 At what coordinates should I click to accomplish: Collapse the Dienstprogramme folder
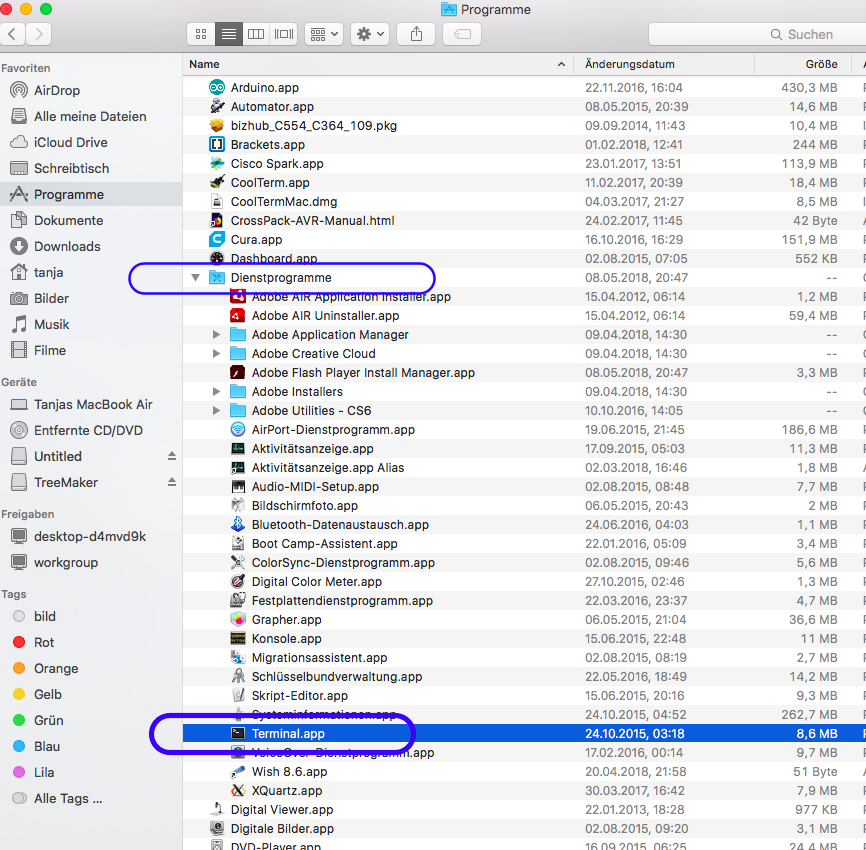(196, 277)
